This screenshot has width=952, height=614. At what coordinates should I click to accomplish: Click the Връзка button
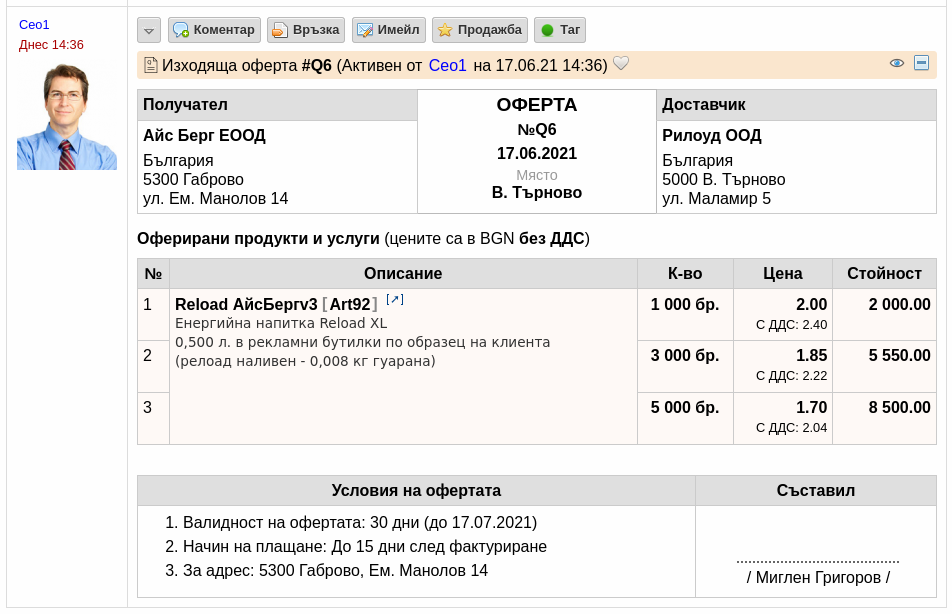point(306,30)
